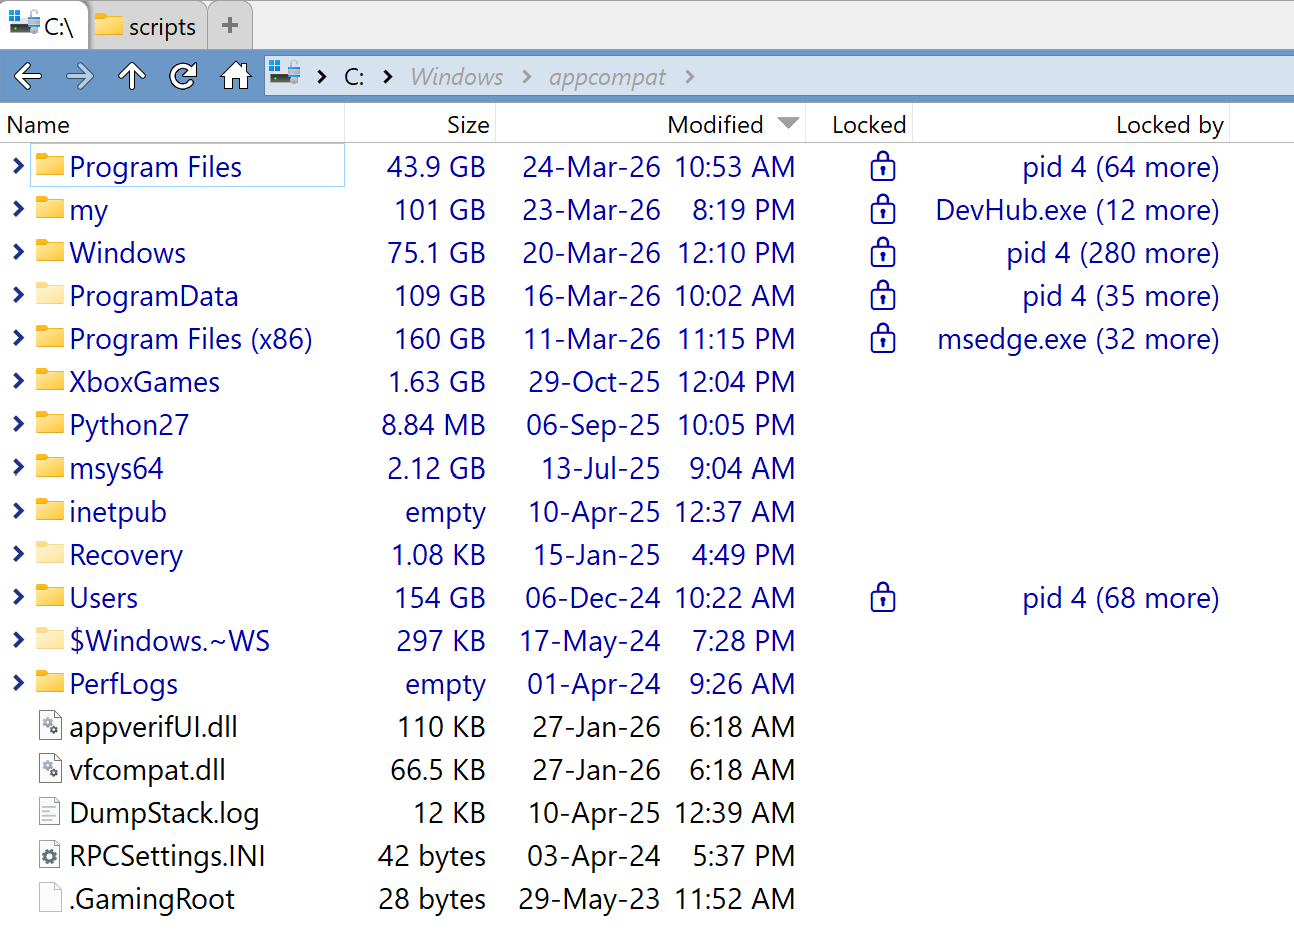Click the '8.84 MB' size of Python27
The width and height of the screenshot is (1294, 950).
[x=433, y=425]
